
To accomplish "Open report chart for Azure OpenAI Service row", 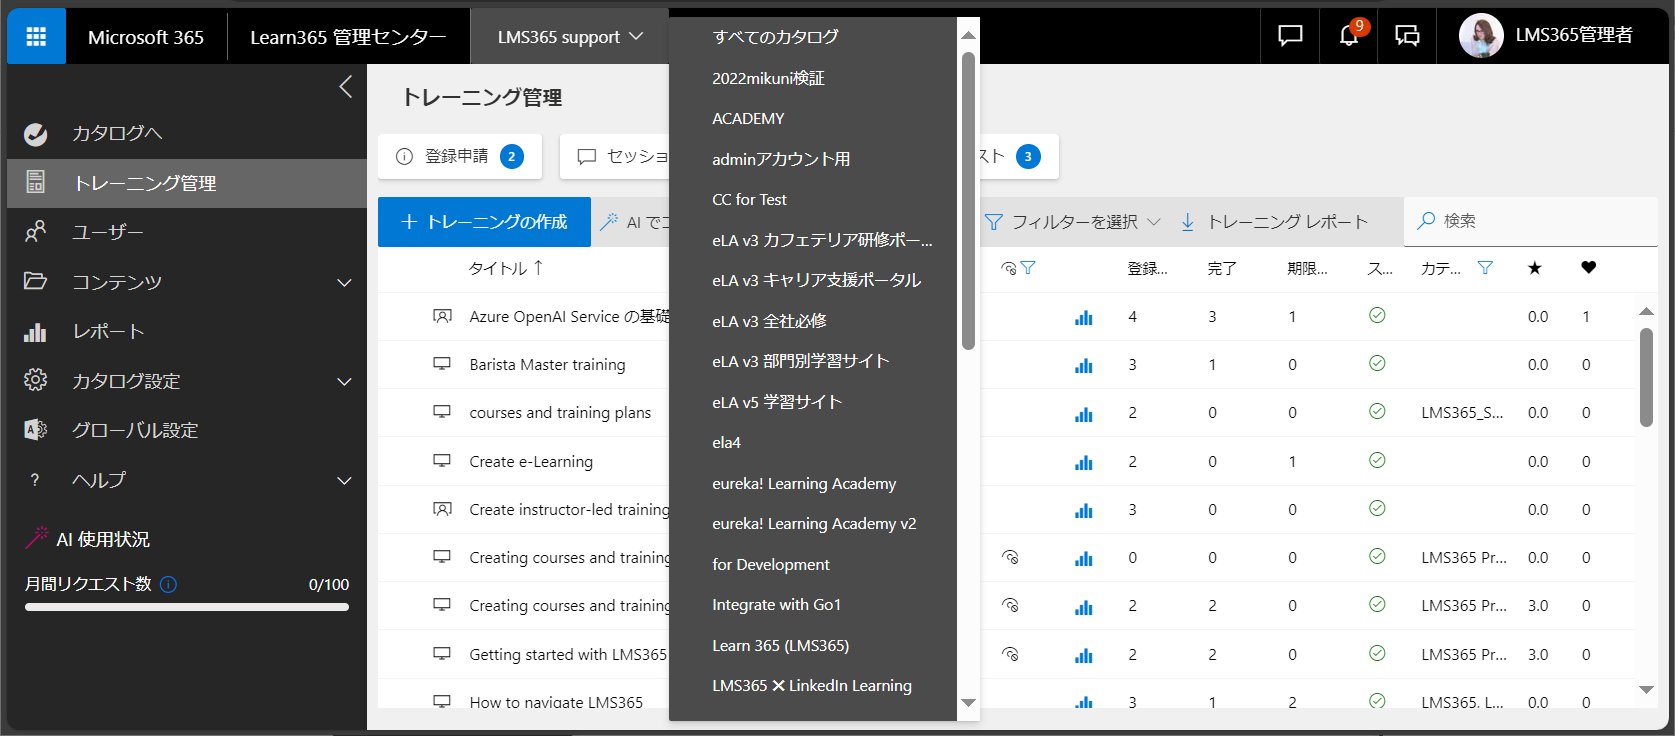I will click(x=1083, y=317).
